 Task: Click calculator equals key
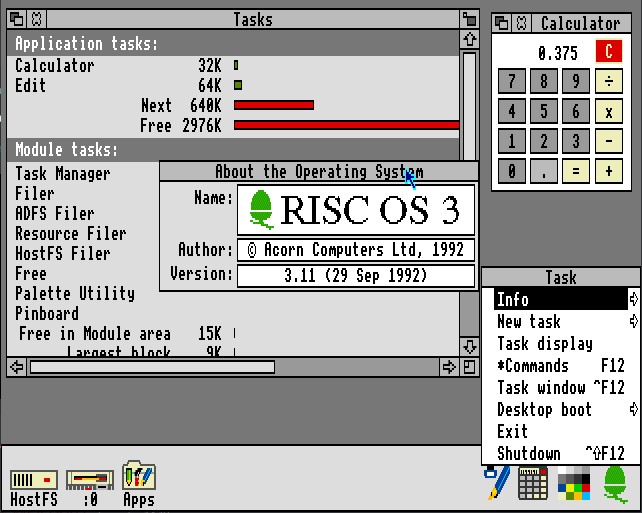coord(576,171)
